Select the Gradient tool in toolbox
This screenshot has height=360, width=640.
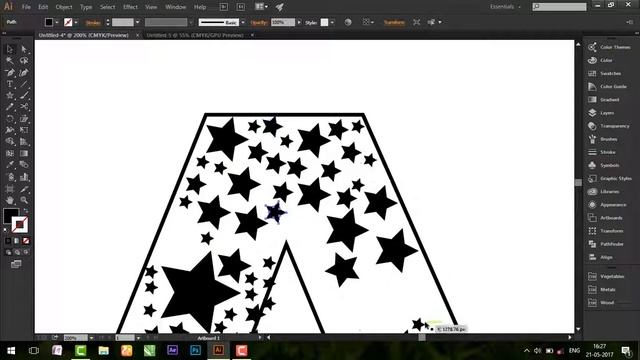point(24,153)
